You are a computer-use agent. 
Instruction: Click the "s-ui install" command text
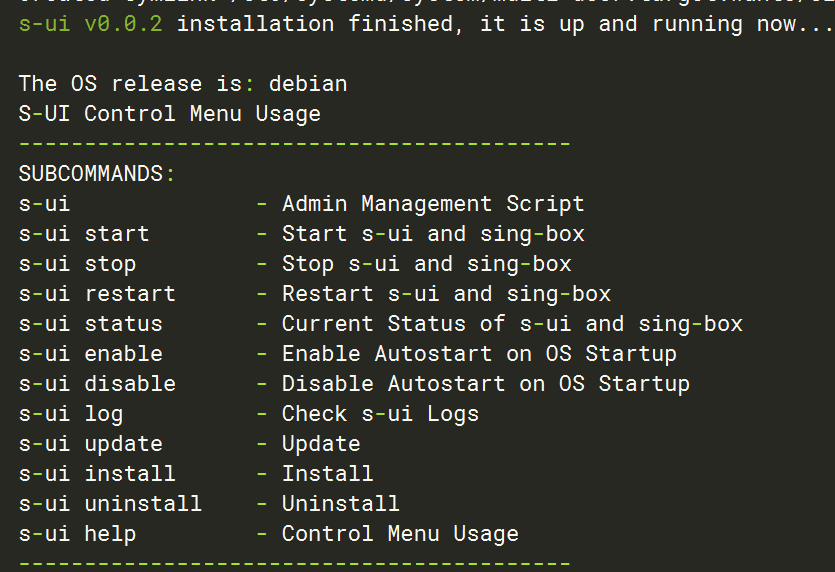[97, 474]
